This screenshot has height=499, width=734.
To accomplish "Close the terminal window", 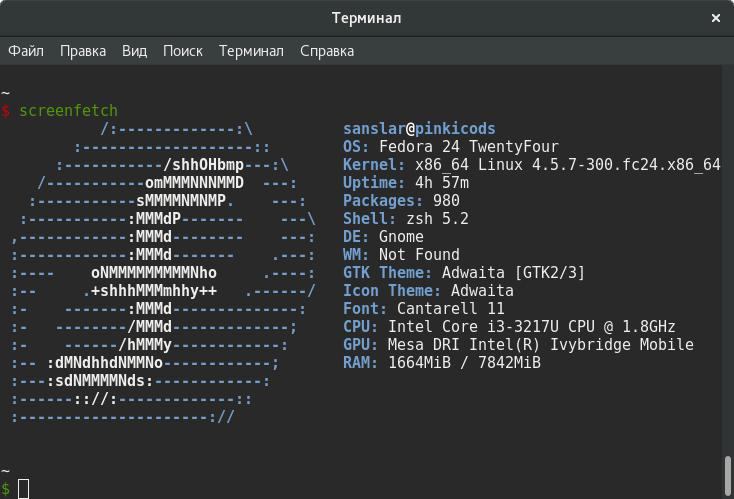I will coord(716,18).
